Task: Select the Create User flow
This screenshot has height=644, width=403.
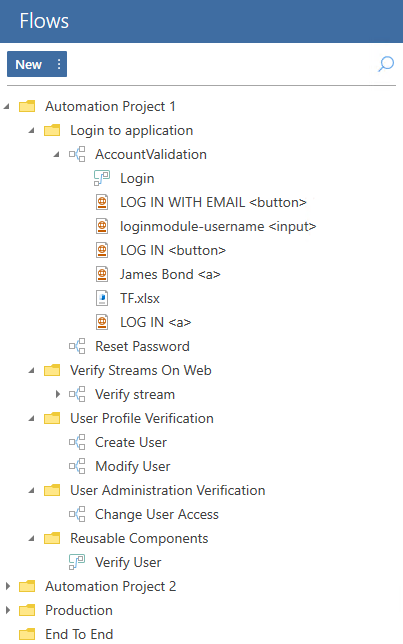Action: (131, 442)
